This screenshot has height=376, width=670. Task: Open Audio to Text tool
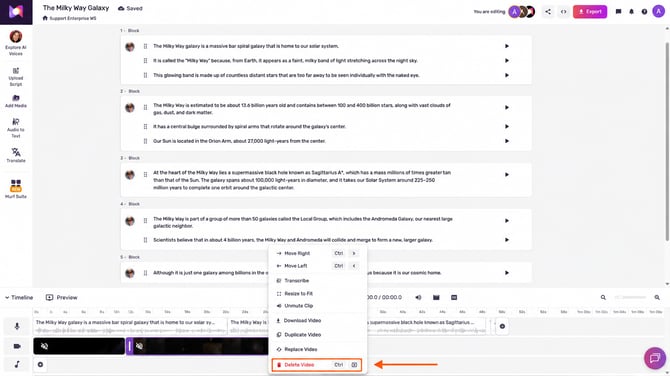coord(16,128)
